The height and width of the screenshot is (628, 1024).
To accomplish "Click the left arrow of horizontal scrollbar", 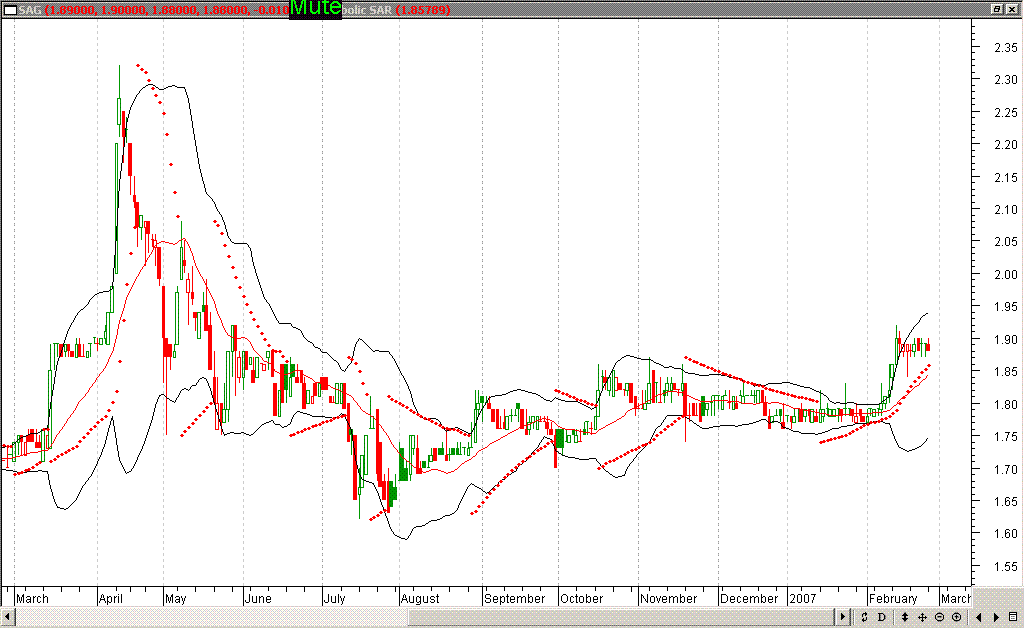I will [x=8, y=616].
